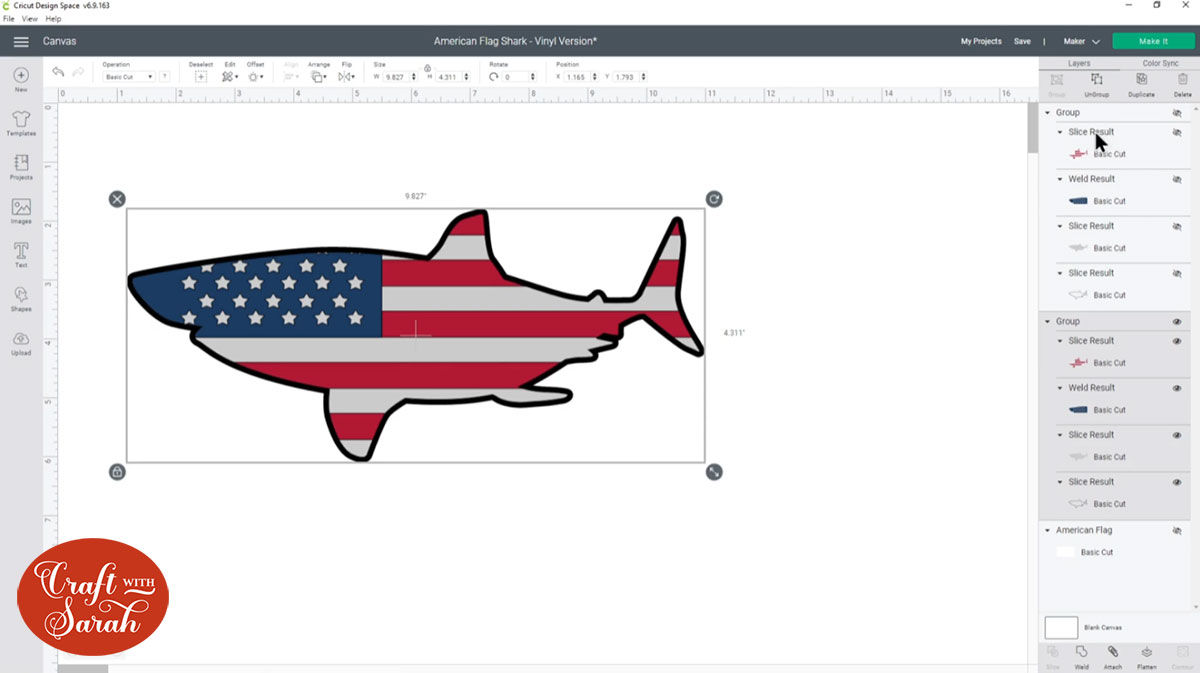Click the Rotate angle input field
This screenshot has width=1200, height=673.
(520, 77)
